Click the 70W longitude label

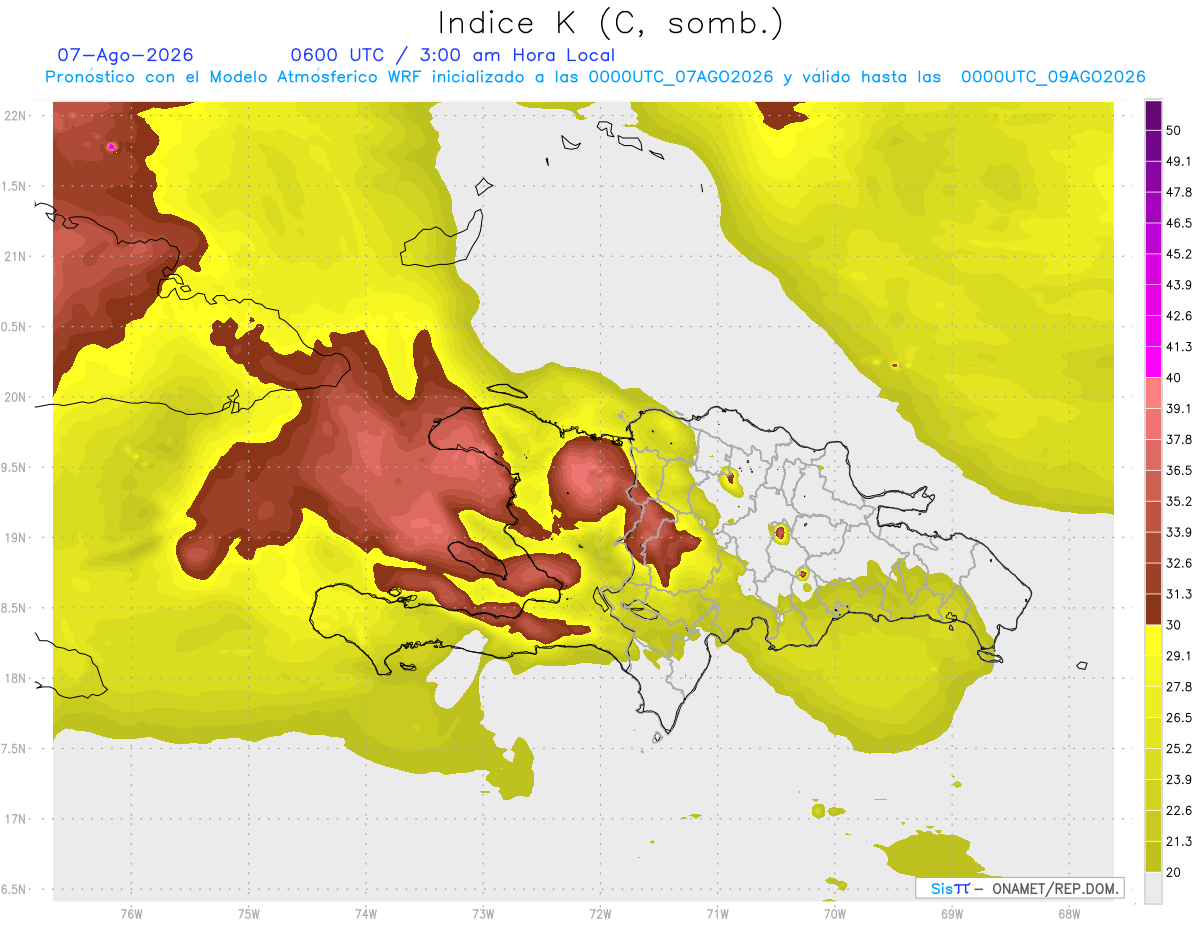pos(835,913)
